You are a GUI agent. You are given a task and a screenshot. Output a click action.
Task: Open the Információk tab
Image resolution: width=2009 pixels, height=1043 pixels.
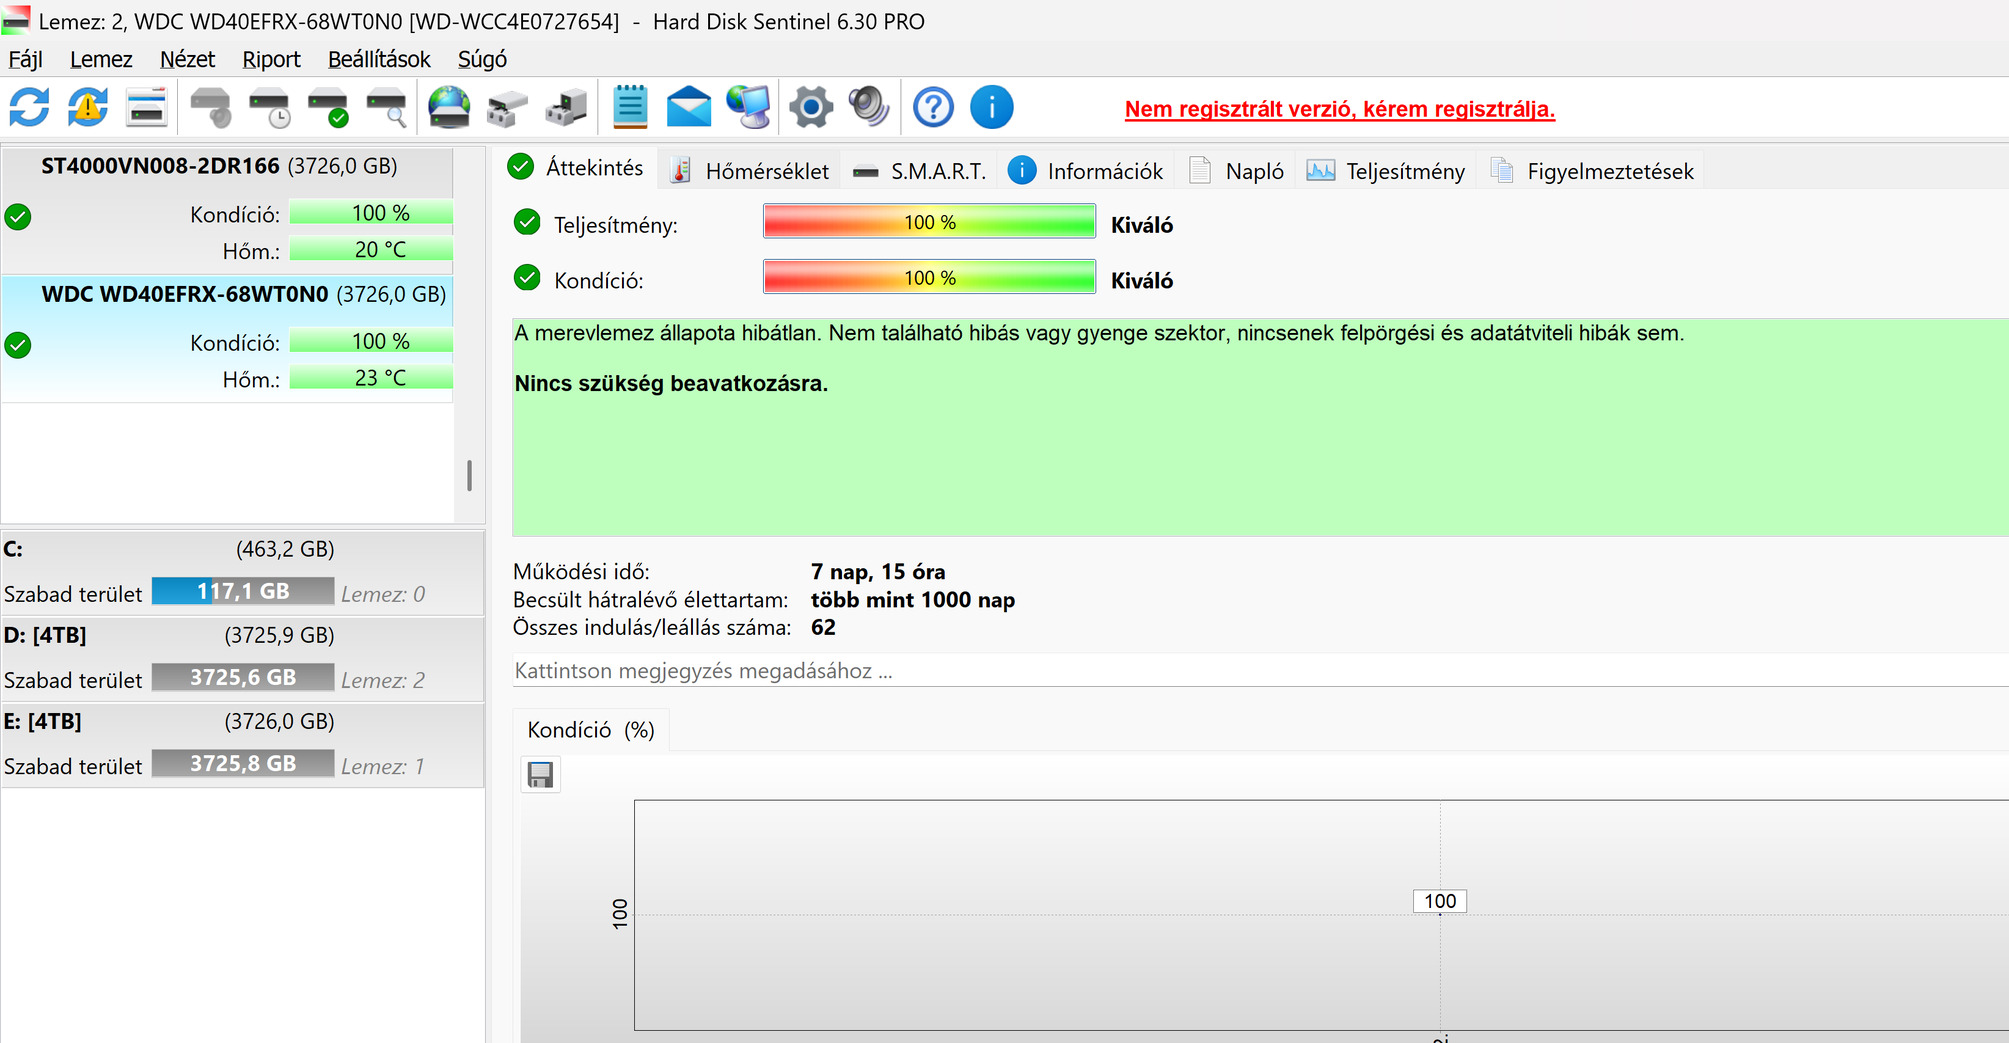(x=1086, y=171)
